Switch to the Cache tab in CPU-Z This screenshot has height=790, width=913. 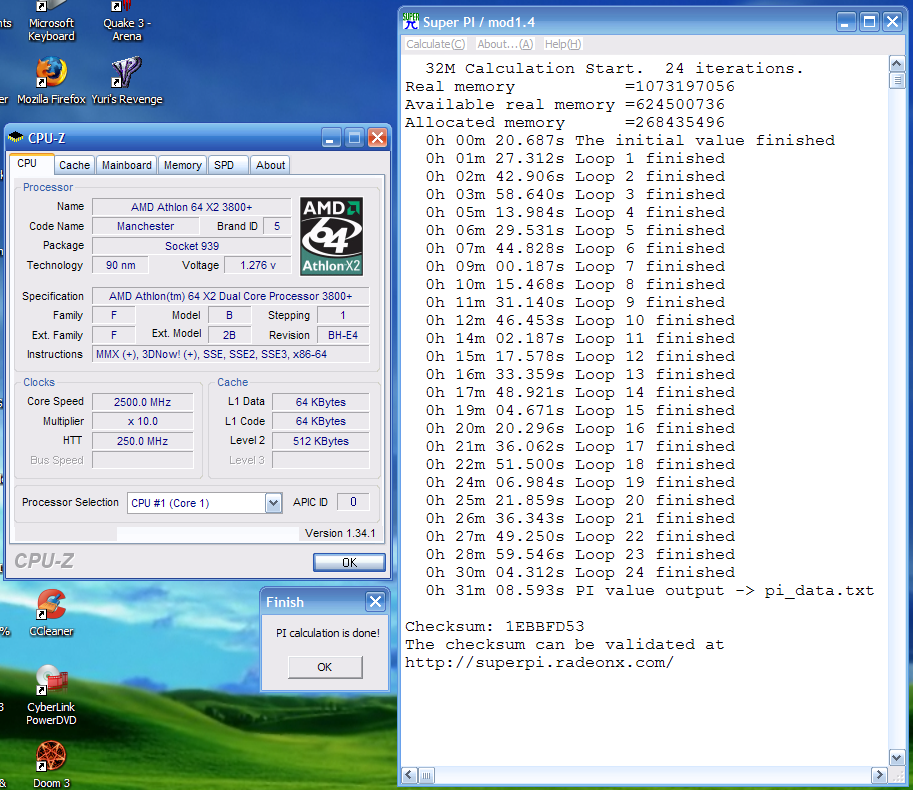click(x=75, y=165)
